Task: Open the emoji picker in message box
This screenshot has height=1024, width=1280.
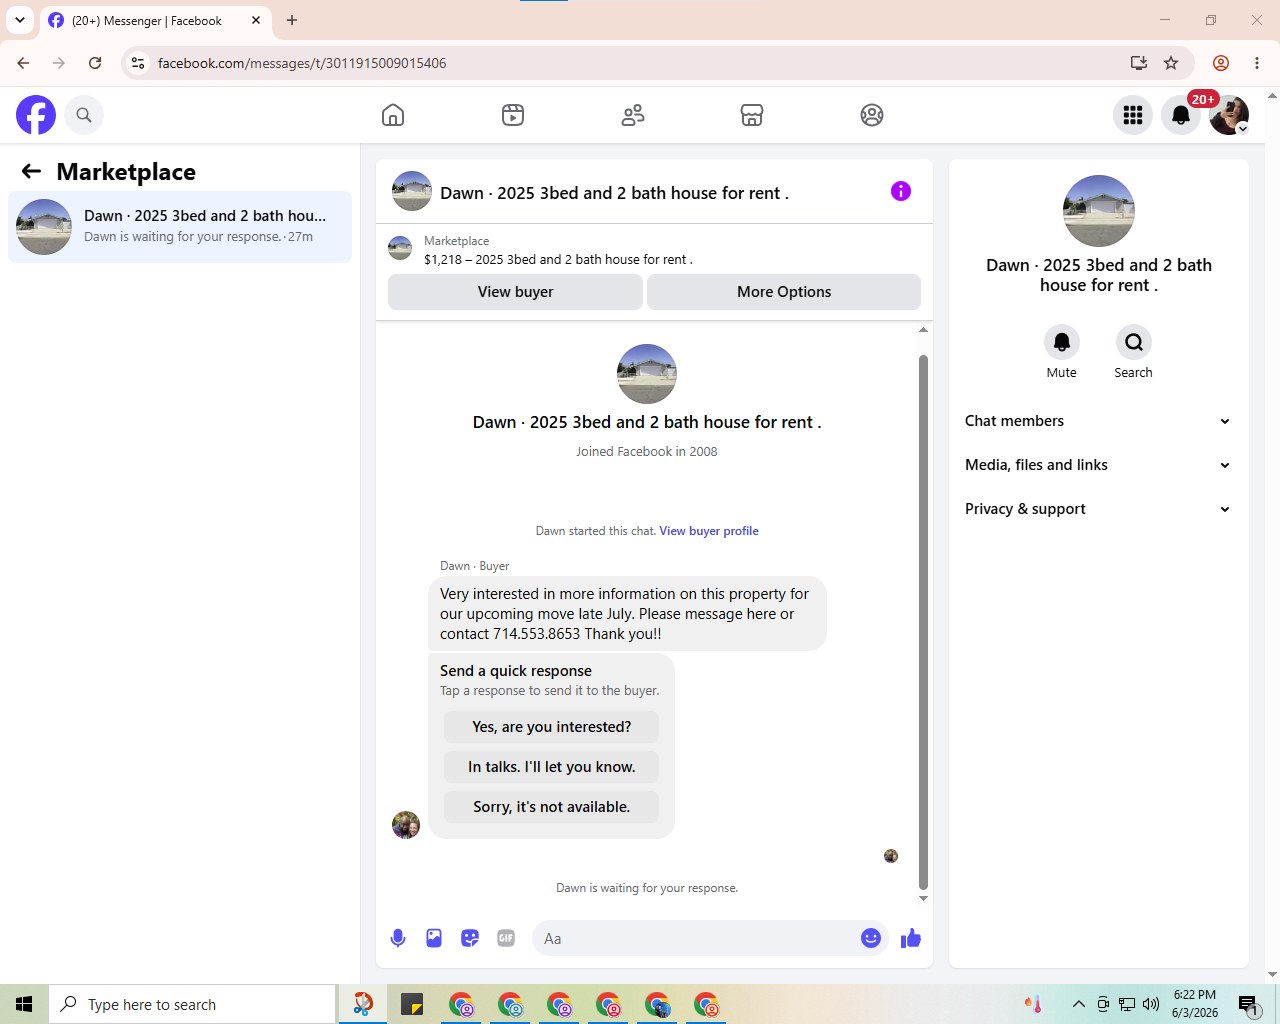Action: click(x=871, y=938)
